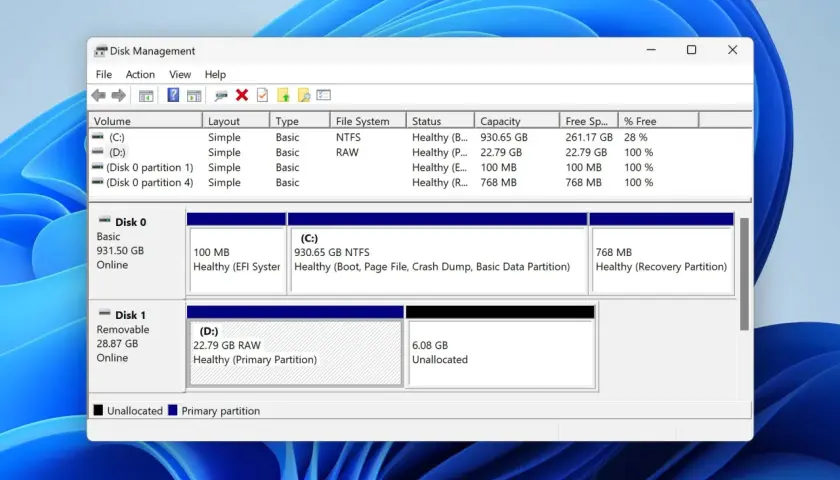Click the Disk 1 drive icon
Image resolution: width=840 pixels, height=480 pixels.
(x=104, y=313)
